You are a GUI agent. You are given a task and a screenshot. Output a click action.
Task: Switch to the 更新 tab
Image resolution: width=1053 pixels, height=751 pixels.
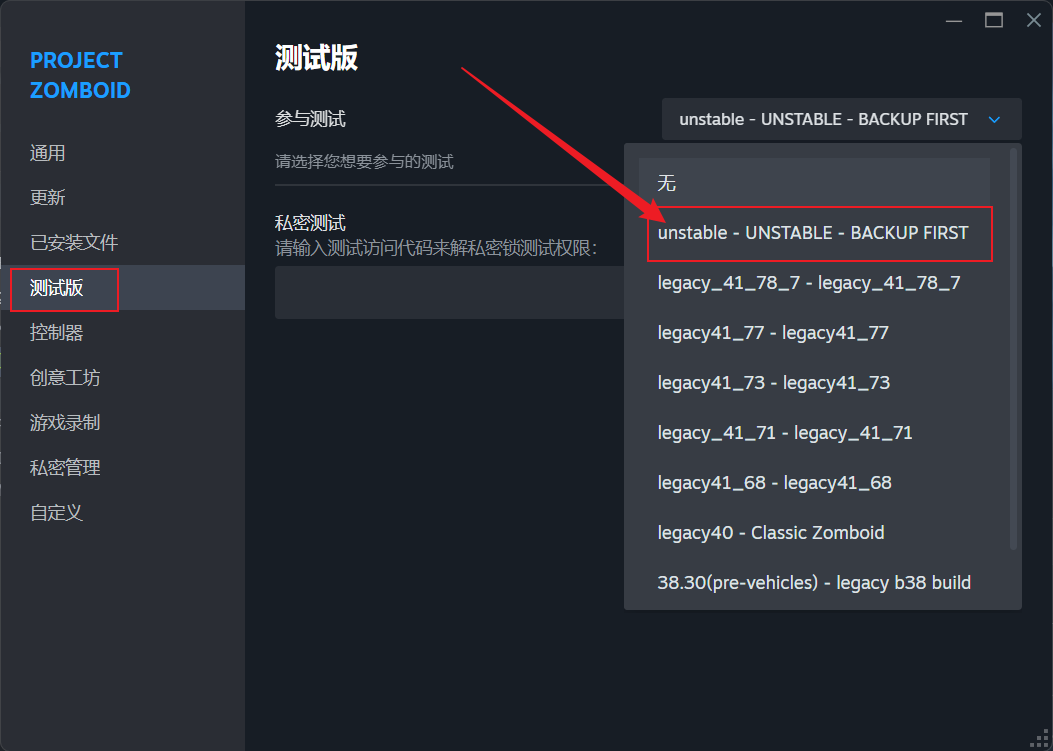(x=48, y=198)
